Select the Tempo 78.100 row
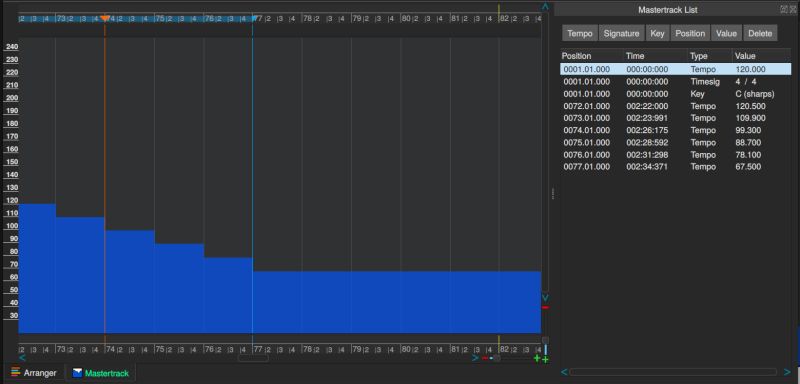The image size is (800, 384). tap(676, 155)
